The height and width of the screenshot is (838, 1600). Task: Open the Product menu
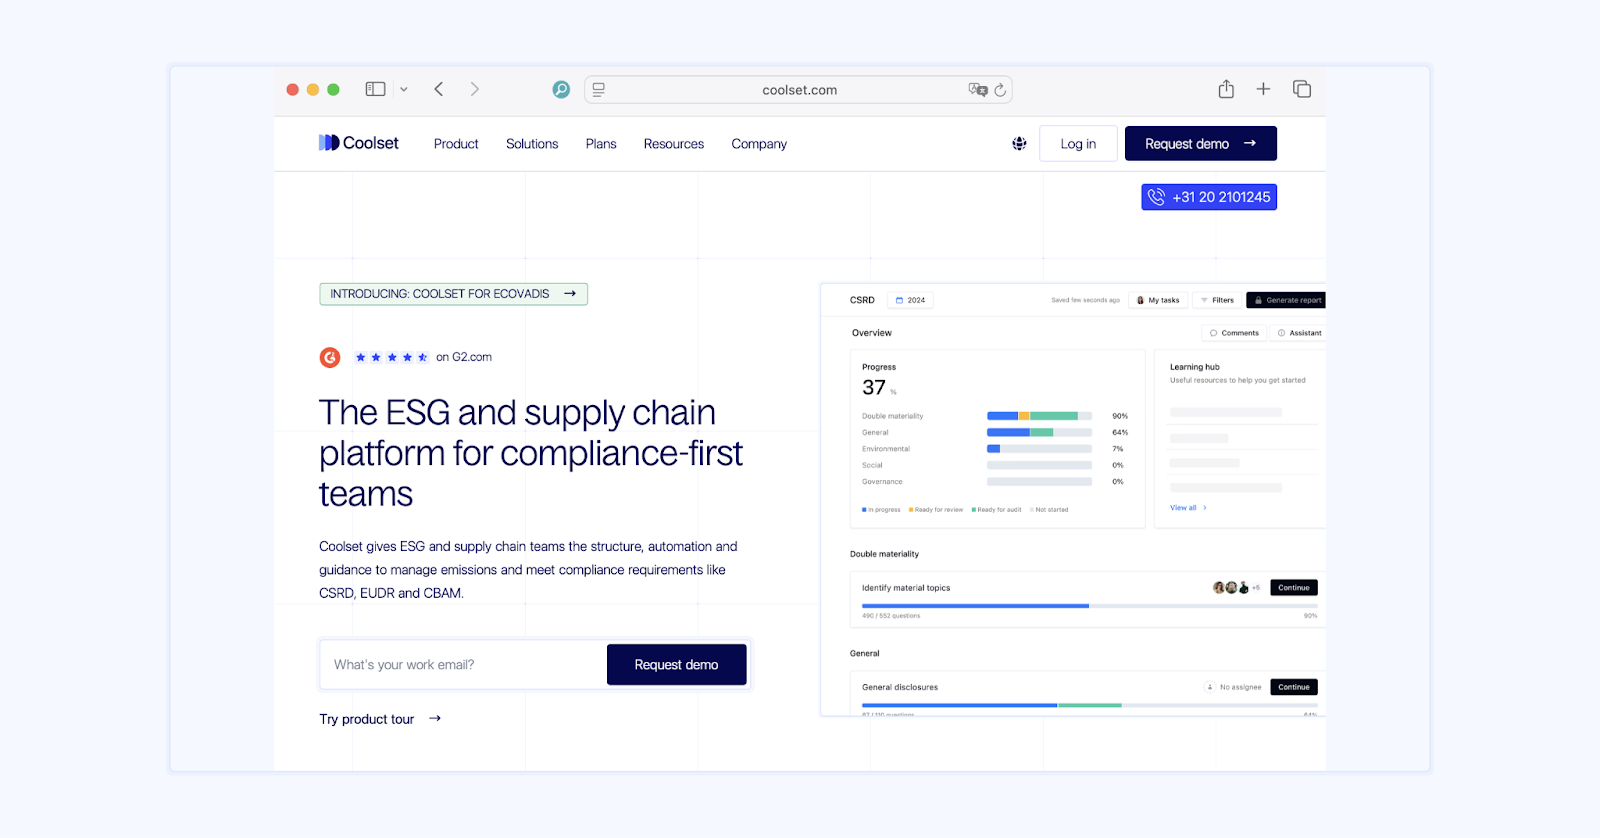tap(456, 144)
